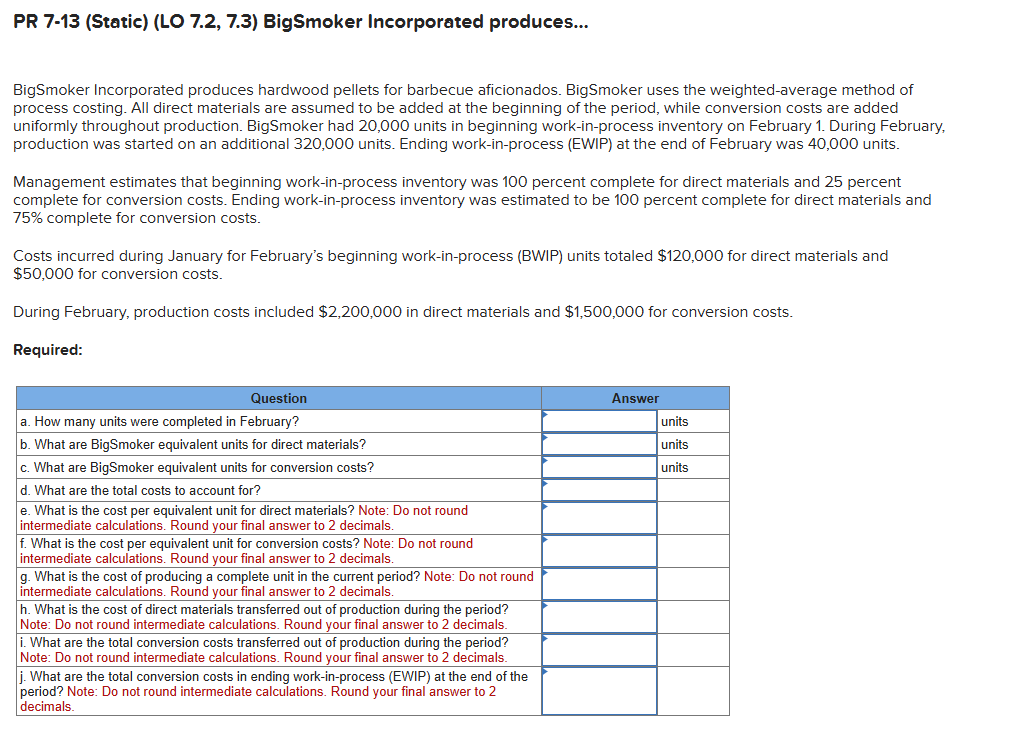Click the Question column header
This screenshot has width=1023, height=743.
[x=279, y=398]
